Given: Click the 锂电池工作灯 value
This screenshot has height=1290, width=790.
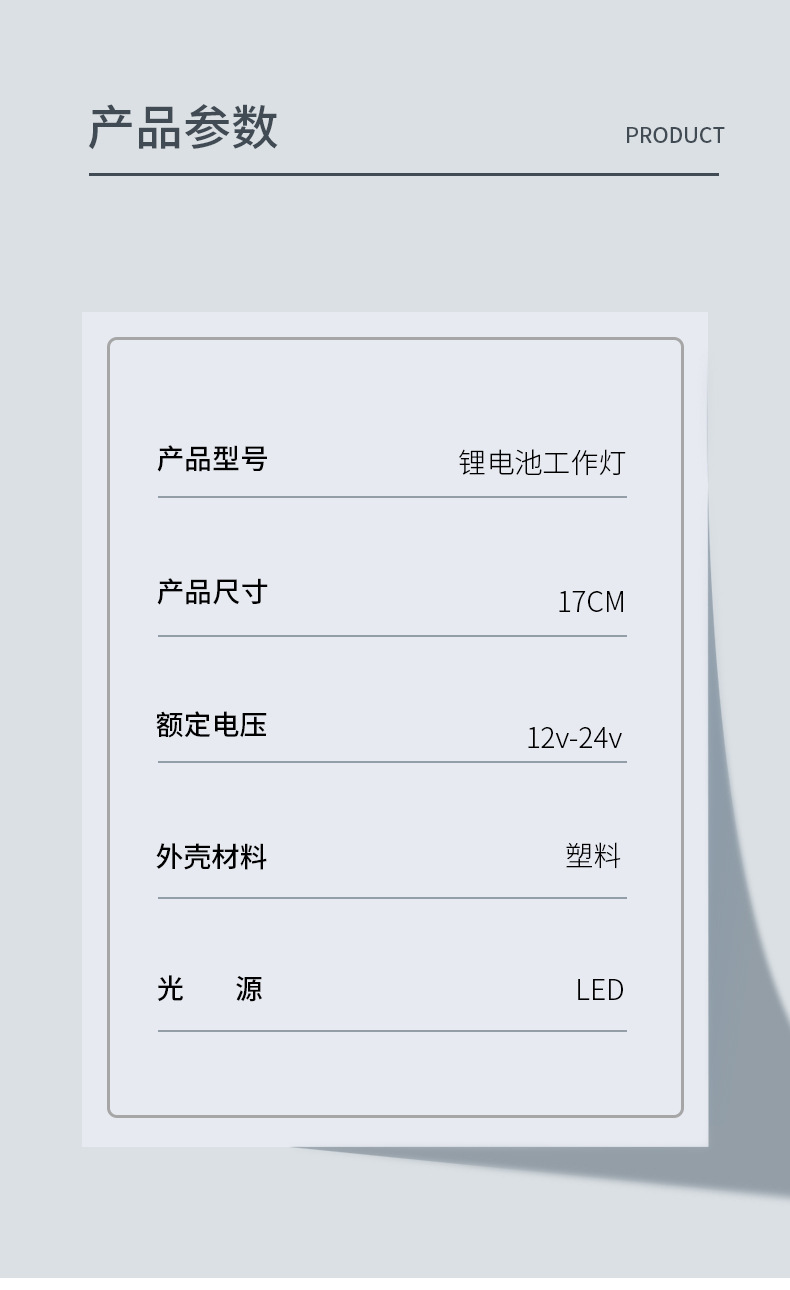Looking at the screenshot, I should coord(541,462).
